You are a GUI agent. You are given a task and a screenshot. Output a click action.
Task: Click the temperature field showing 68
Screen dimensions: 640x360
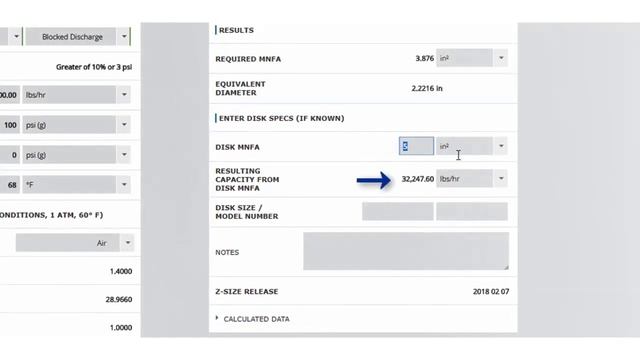click(9, 184)
